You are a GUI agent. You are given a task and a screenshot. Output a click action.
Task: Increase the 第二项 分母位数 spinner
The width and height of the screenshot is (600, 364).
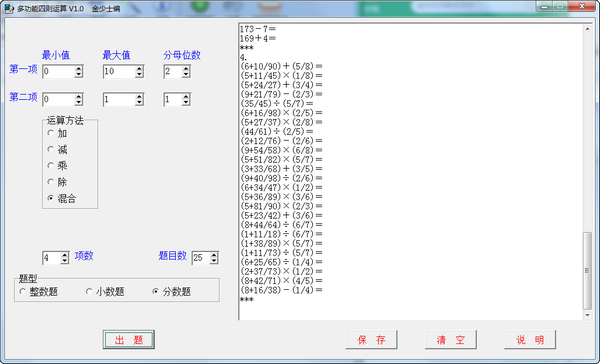[x=186, y=96]
